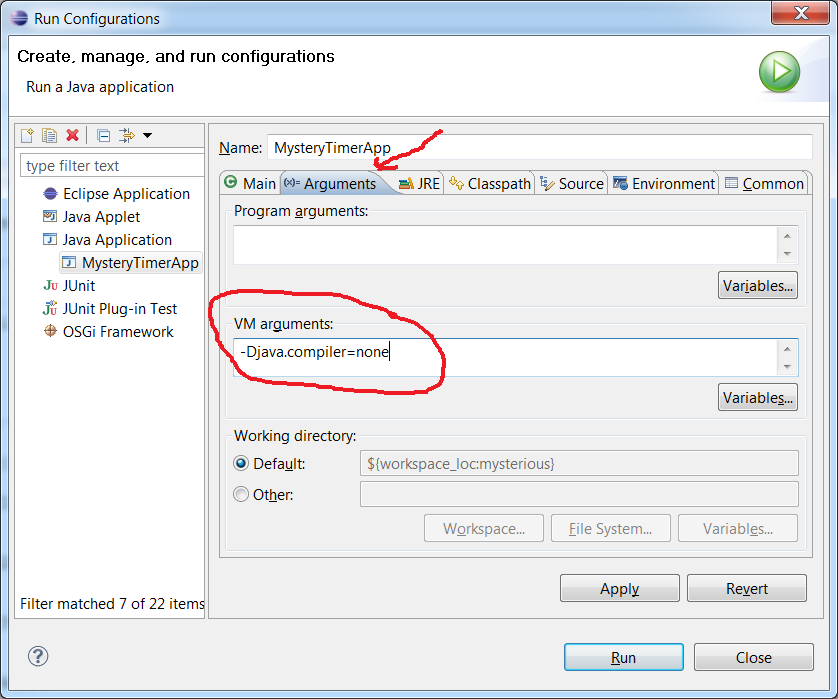Click the Eclipse Application icon

[x=50, y=193]
